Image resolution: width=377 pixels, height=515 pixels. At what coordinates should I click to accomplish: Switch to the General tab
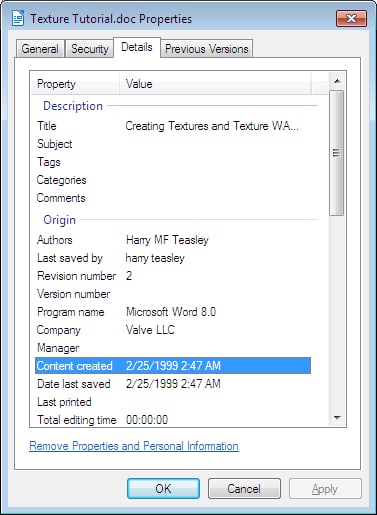coord(40,49)
